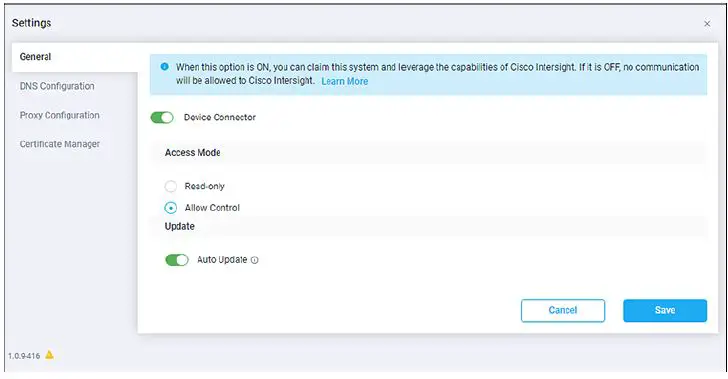Toggle the Auto Update switch
This screenshot has width=728, height=379.
[177, 260]
